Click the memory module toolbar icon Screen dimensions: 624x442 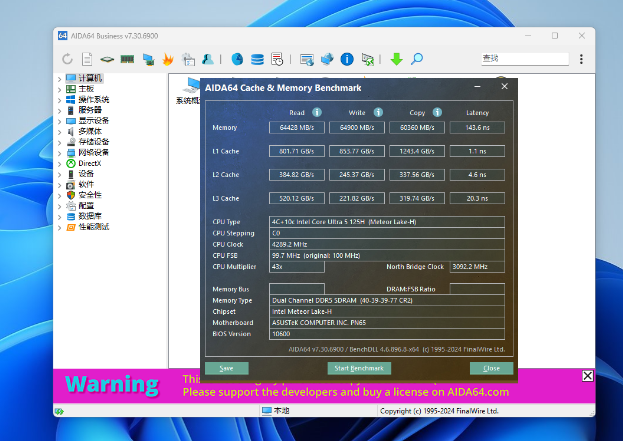pos(127,59)
